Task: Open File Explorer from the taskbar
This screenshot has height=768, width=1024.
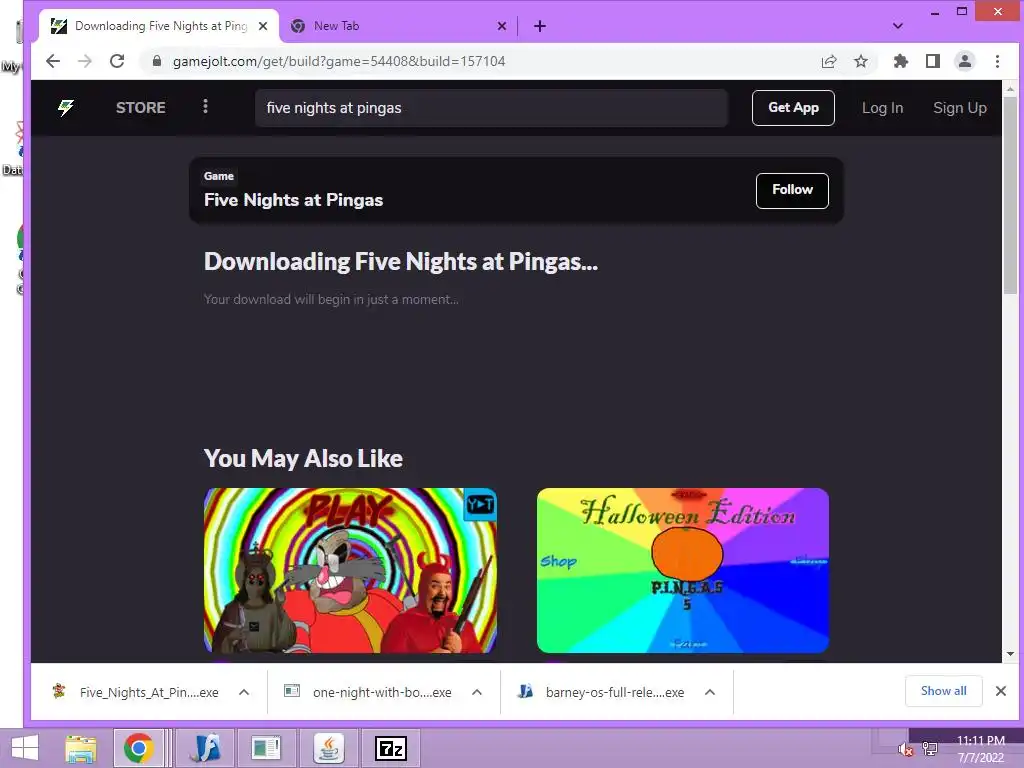Action: 81,748
